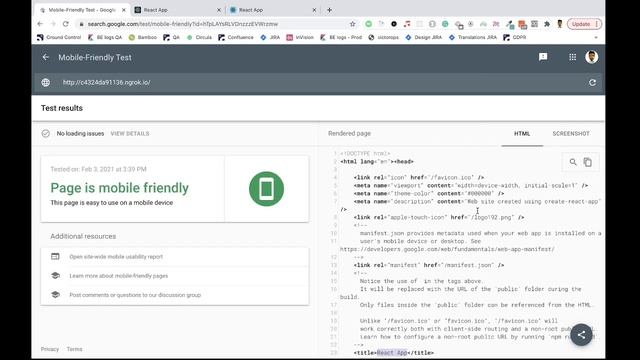Click VIEW DETAILS for loading issues

pyautogui.click(x=130, y=133)
